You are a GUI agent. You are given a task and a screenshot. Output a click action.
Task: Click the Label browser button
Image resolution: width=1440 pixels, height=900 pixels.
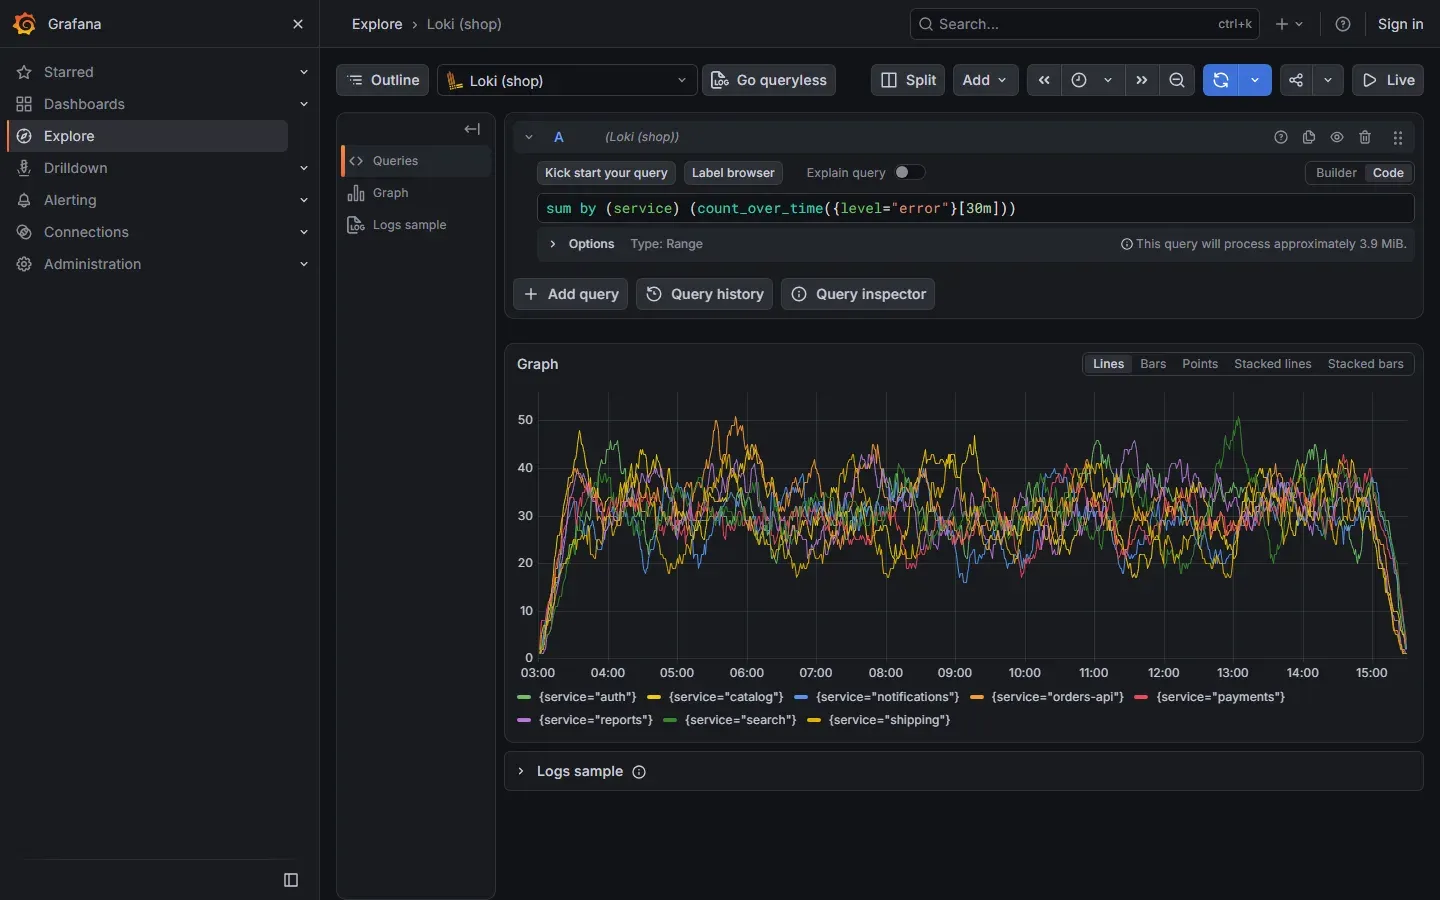pyautogui.click(x=733, y=173)
